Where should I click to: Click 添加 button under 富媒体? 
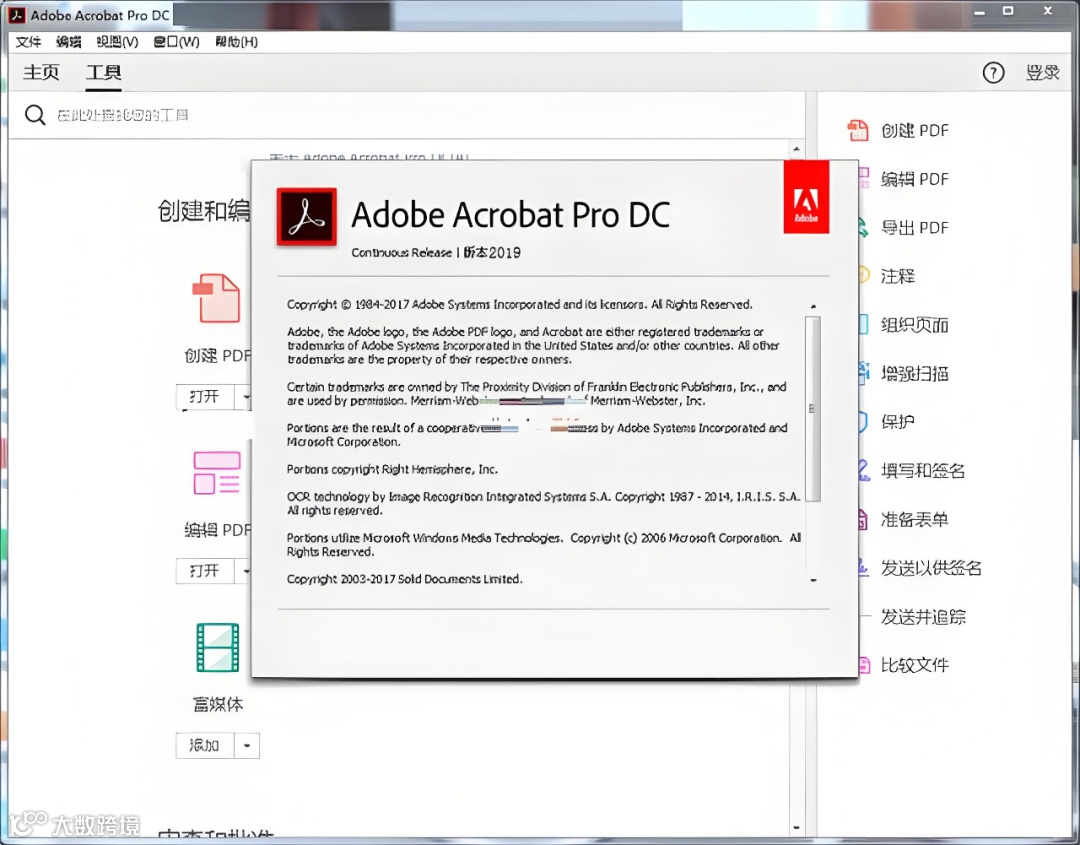205,745
